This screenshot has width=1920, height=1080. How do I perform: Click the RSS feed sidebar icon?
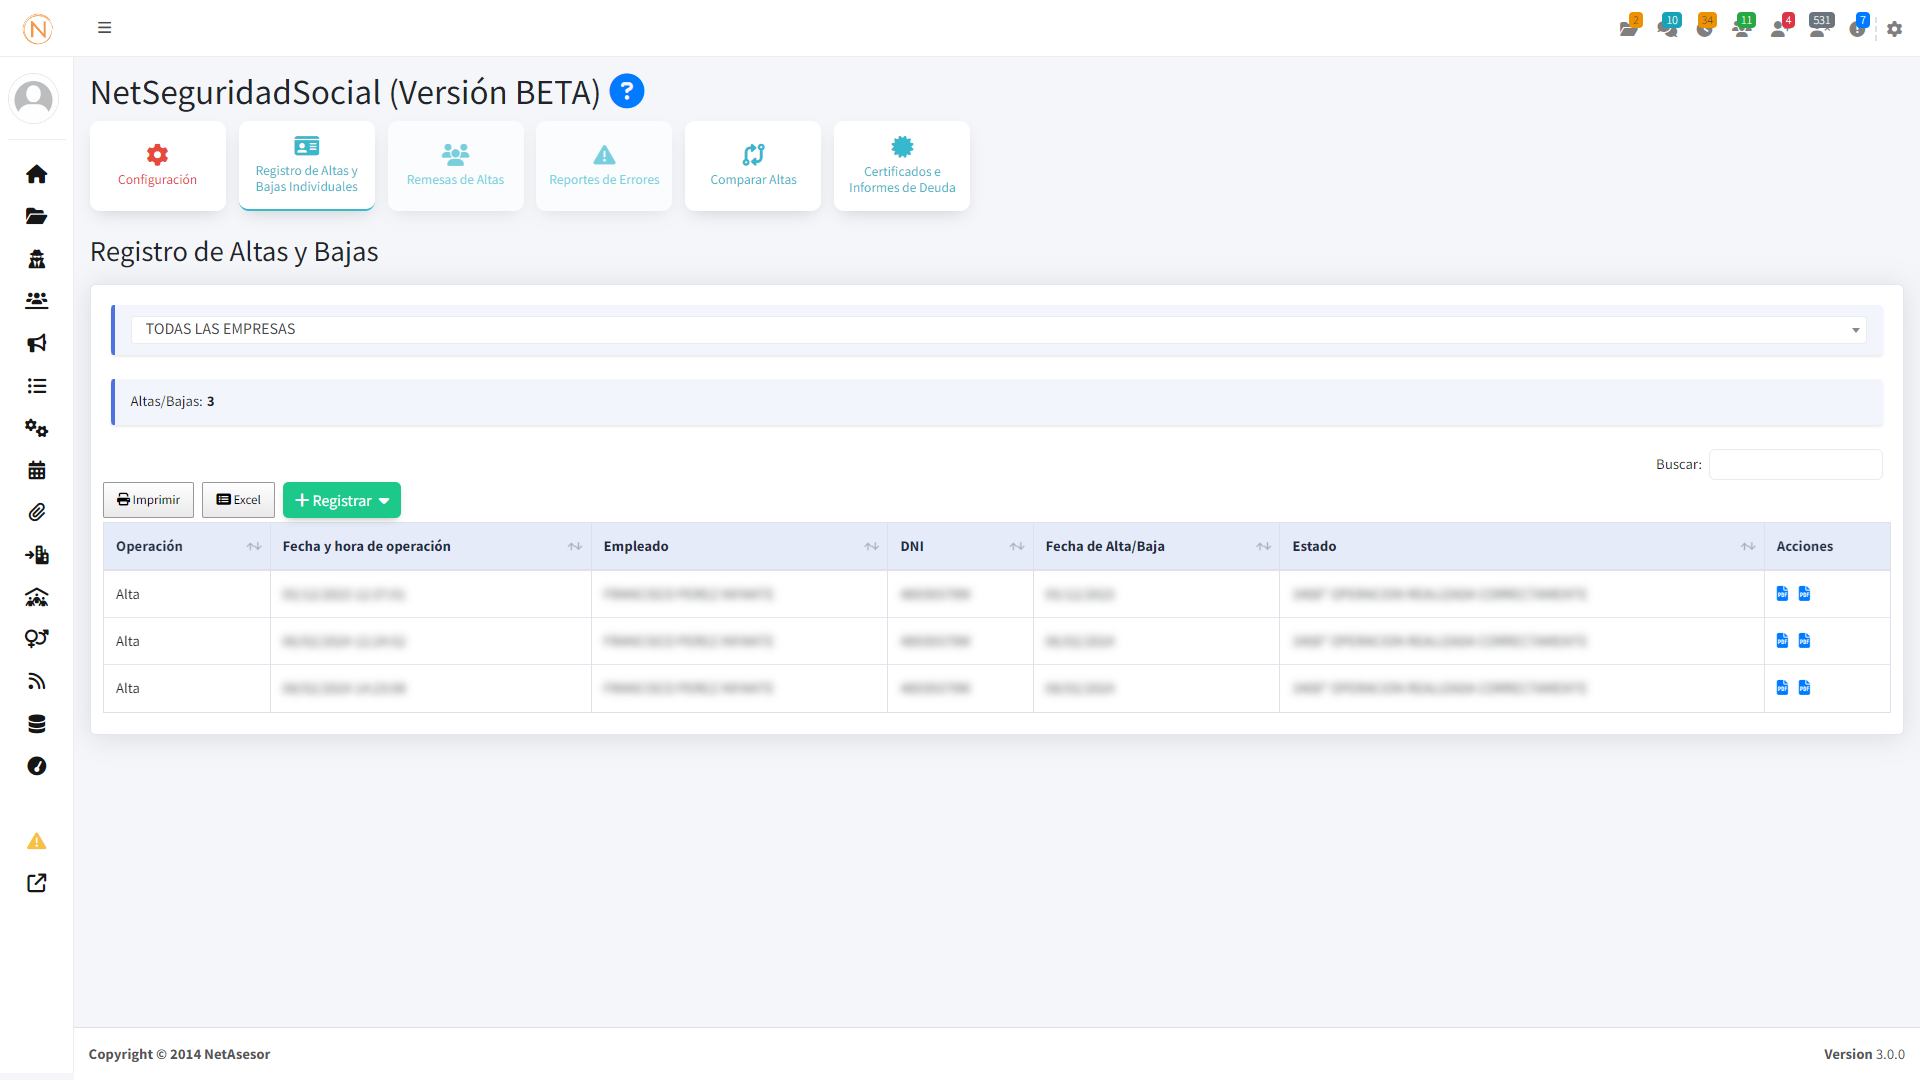(x=37, y=682)
